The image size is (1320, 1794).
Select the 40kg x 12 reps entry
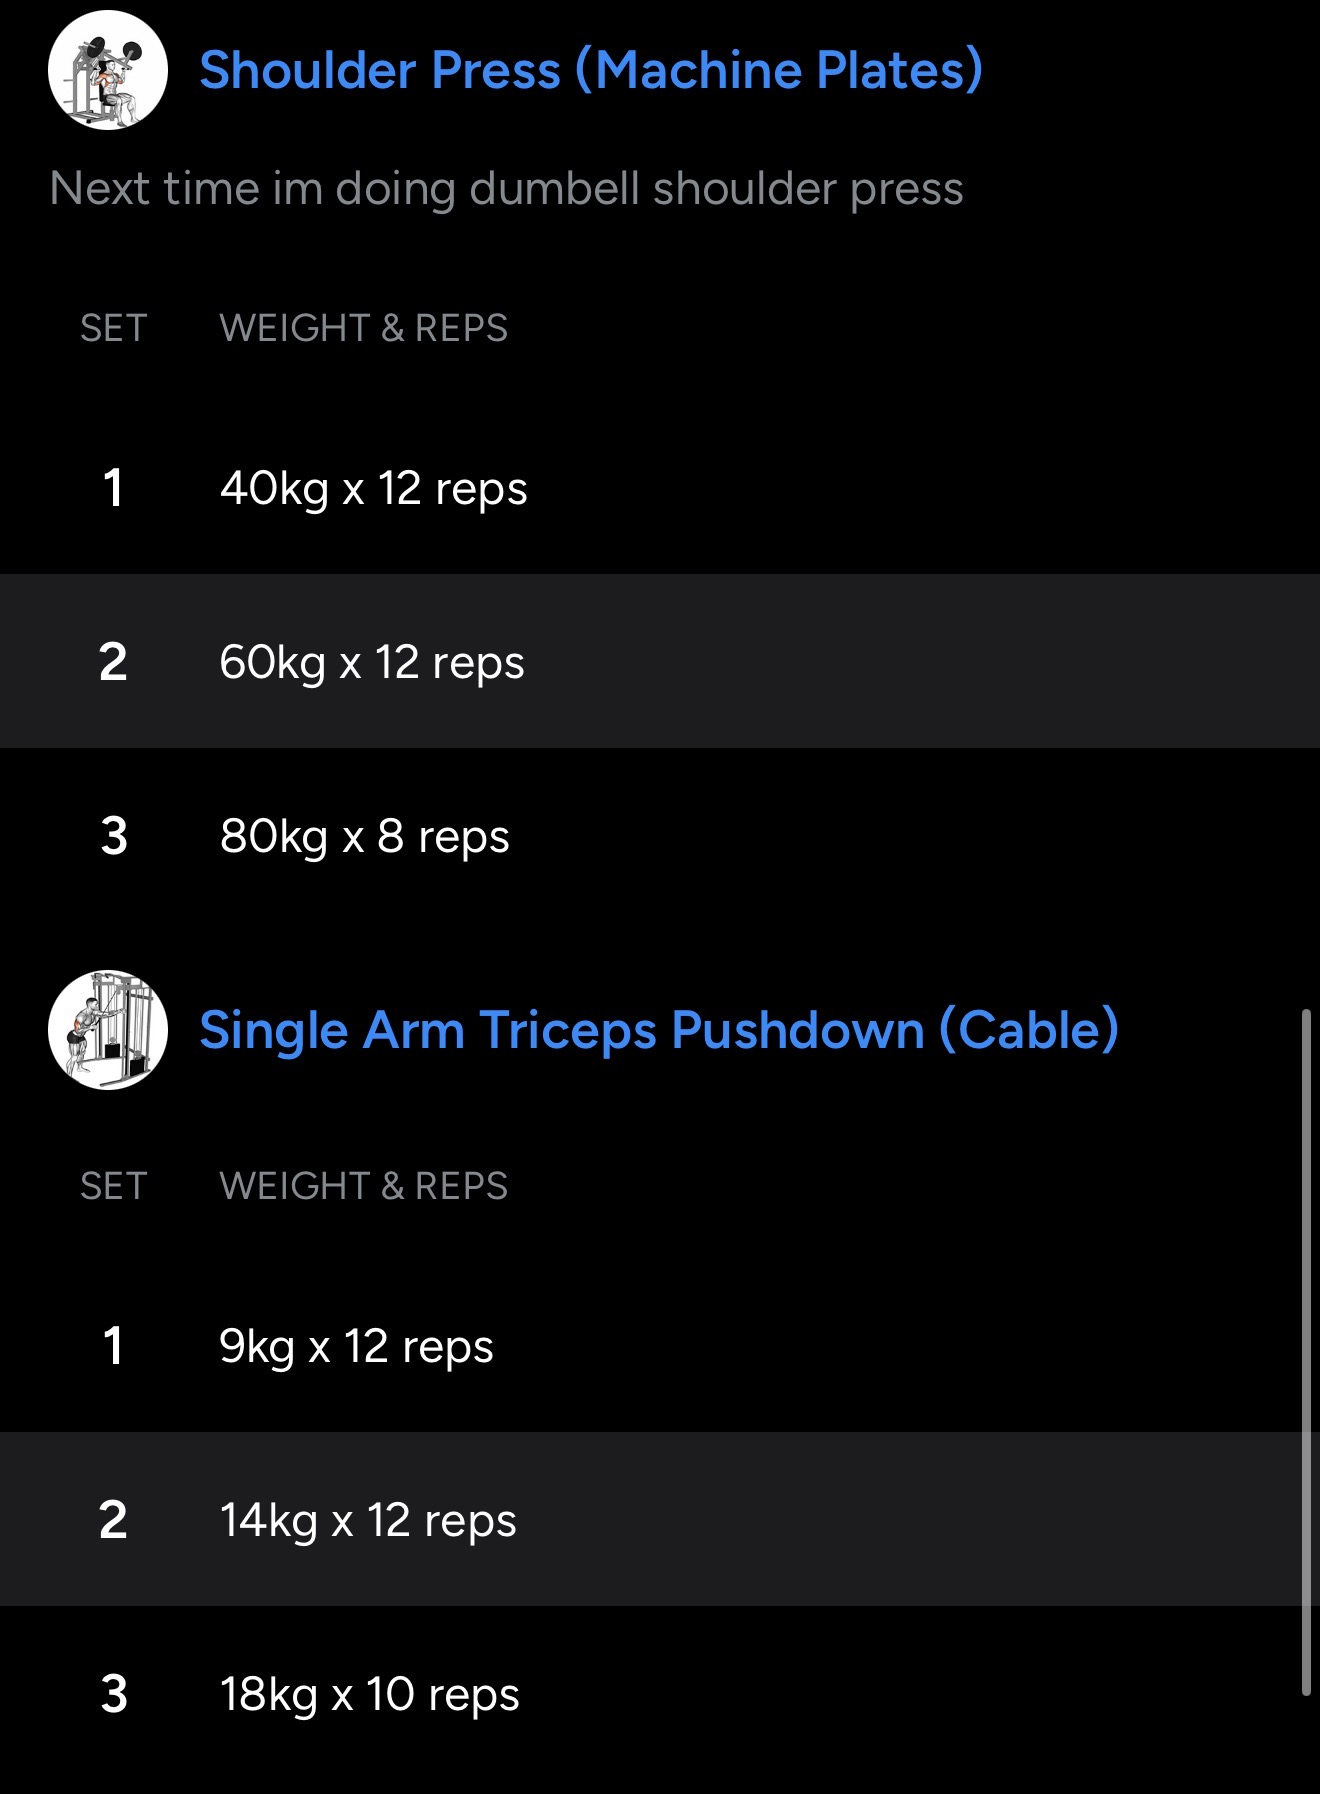(x=373, y=488)
